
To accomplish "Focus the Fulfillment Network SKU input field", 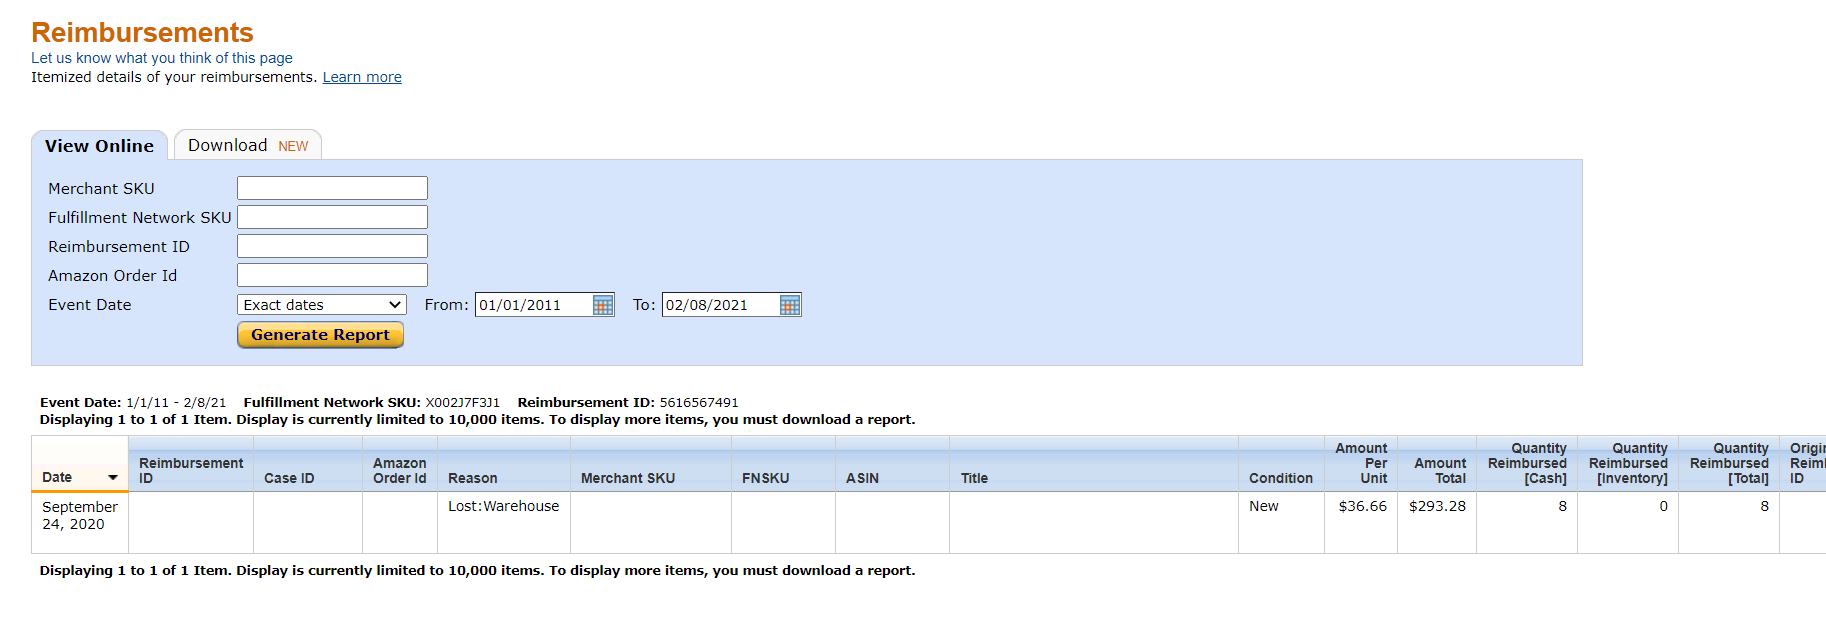I will (x=332, y=217).
